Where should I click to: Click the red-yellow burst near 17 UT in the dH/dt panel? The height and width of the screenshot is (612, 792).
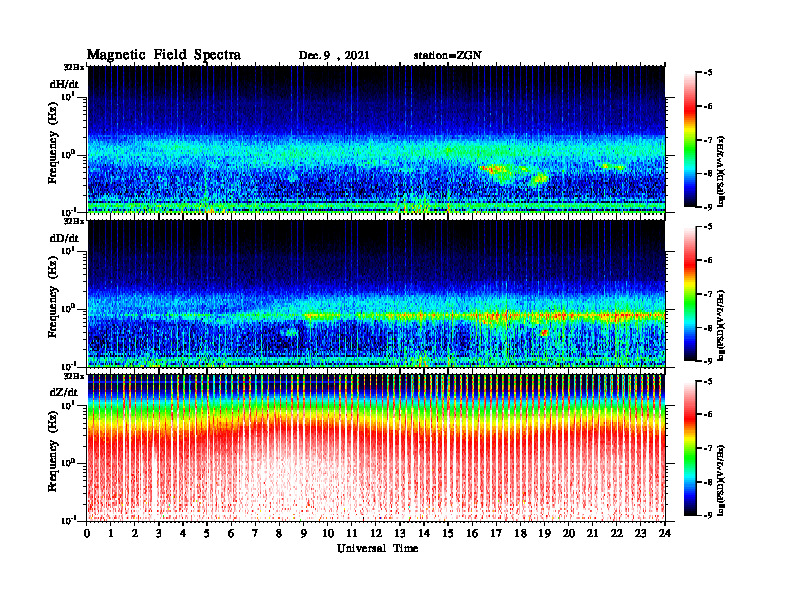click(x=494, y=169)
